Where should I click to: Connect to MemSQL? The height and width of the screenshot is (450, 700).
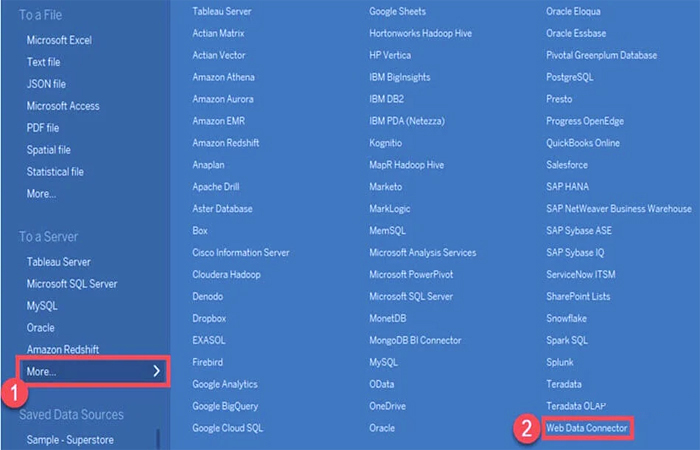click(387, 230)
